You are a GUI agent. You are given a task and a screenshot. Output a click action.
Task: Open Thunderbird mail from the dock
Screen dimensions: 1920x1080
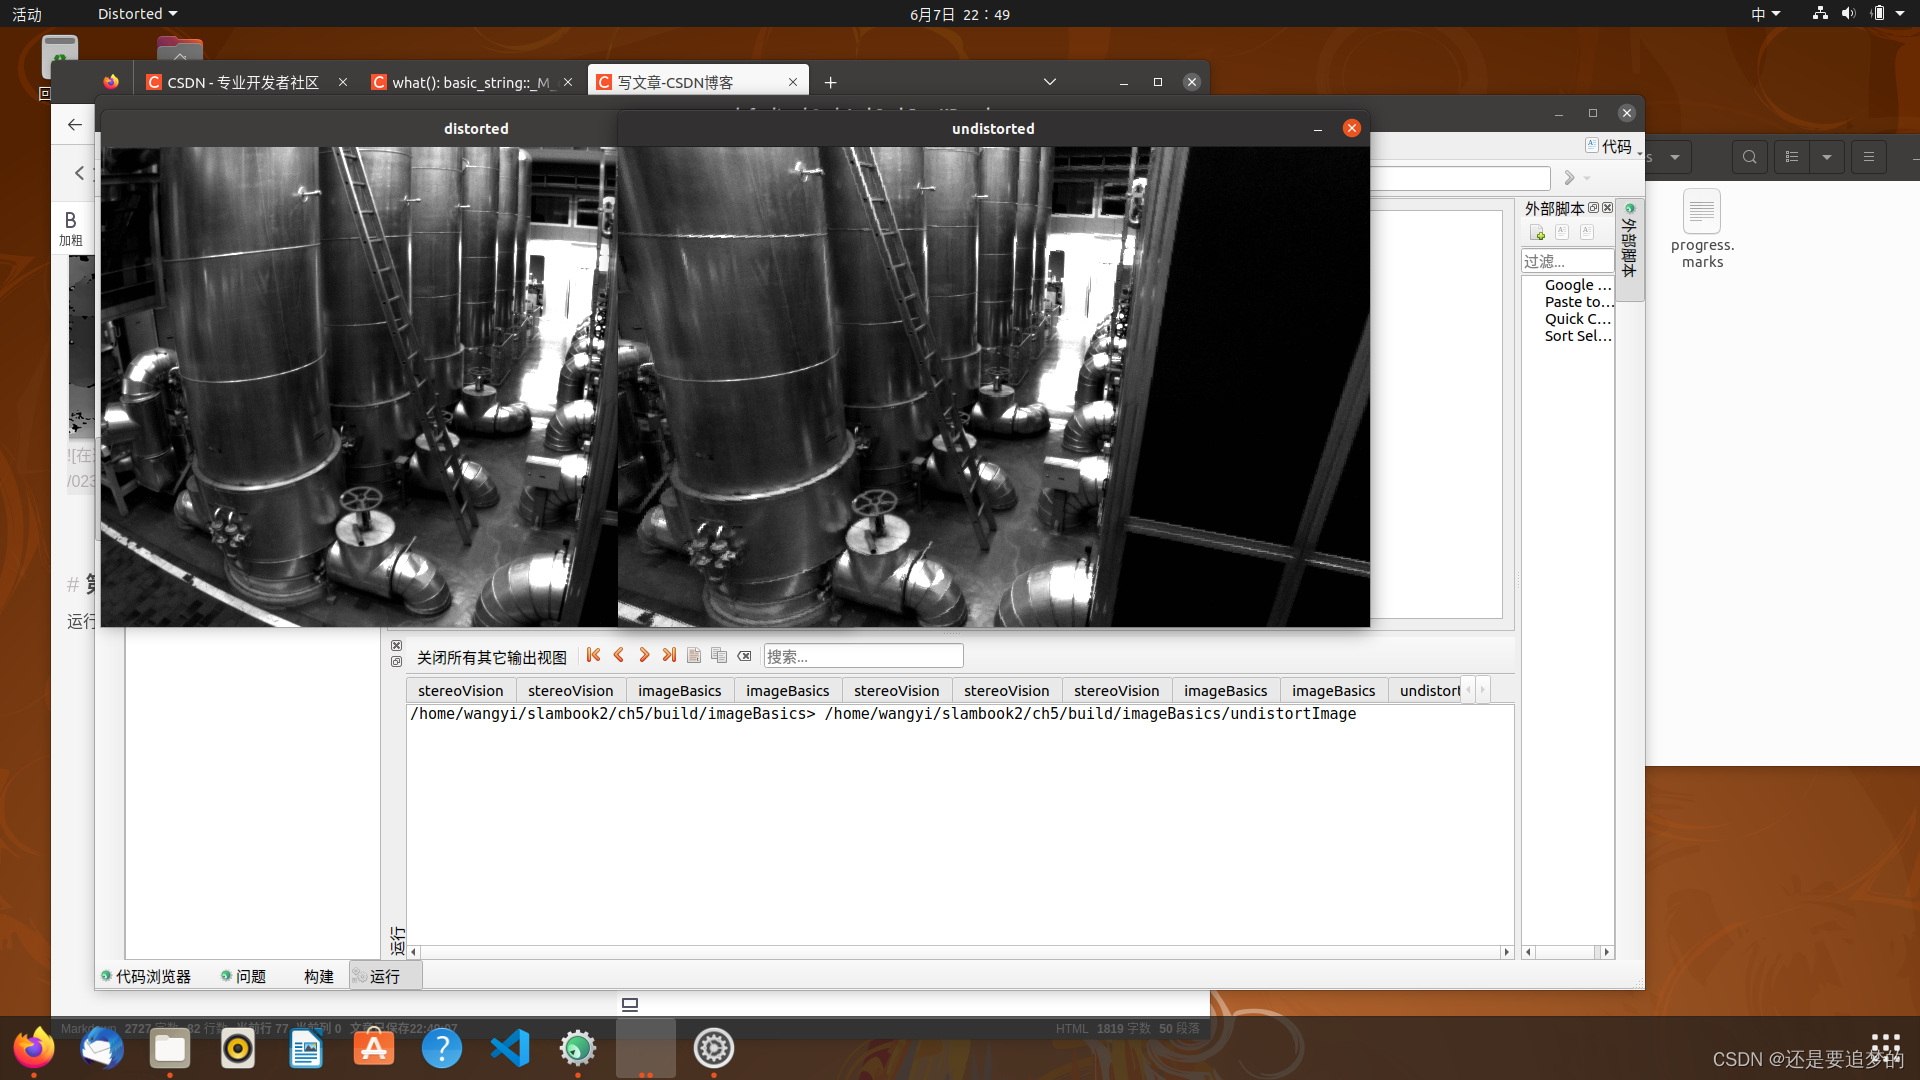point(102,1048)
